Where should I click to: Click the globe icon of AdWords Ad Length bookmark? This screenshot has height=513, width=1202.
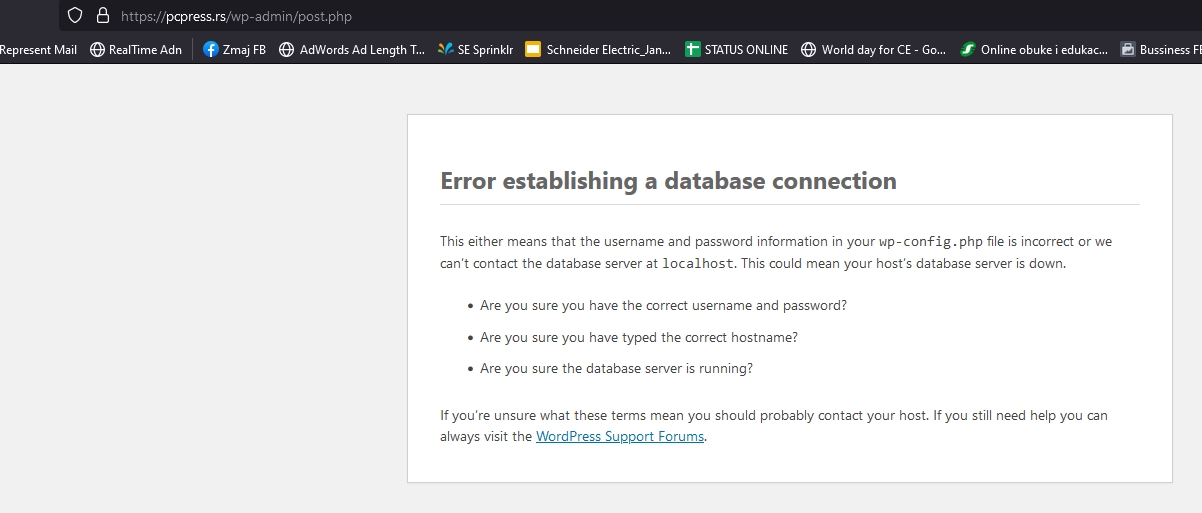coord(286,49)
